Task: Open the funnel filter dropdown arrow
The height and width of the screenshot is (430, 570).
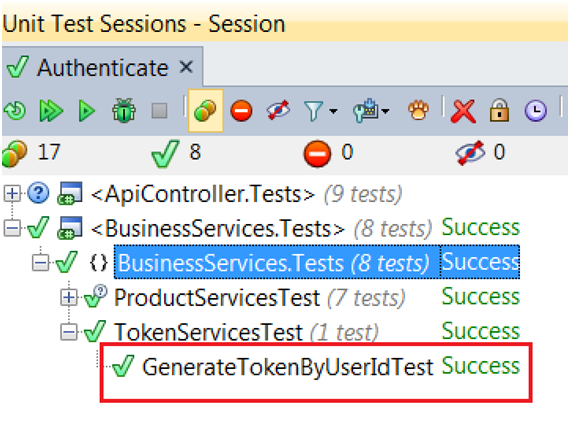Action: 333,111
